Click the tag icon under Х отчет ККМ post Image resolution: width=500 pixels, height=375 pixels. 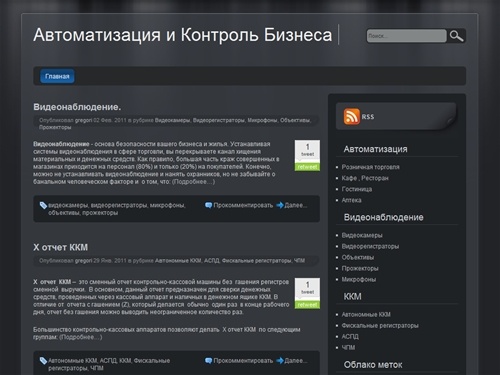click(x=43, y=361)
